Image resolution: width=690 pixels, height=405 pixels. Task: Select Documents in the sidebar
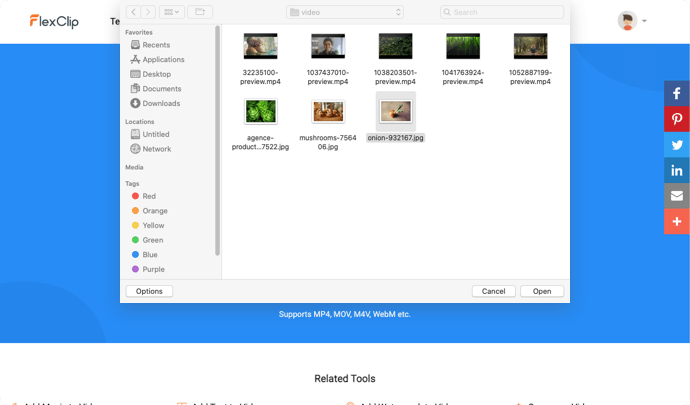pos(161,89)
